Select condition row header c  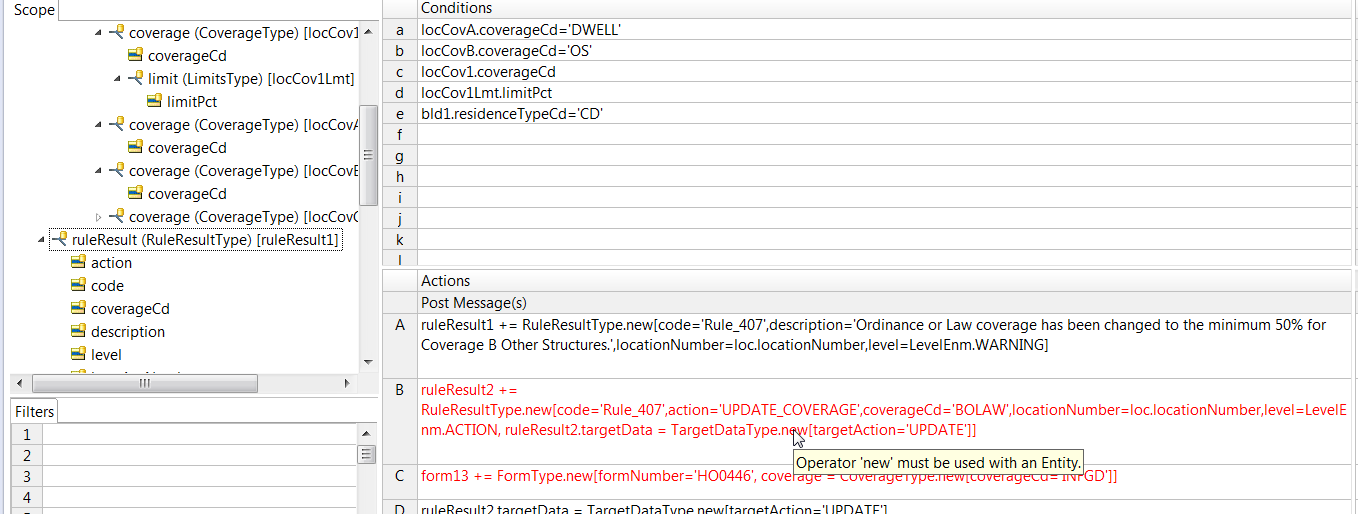tap(400, 71)
